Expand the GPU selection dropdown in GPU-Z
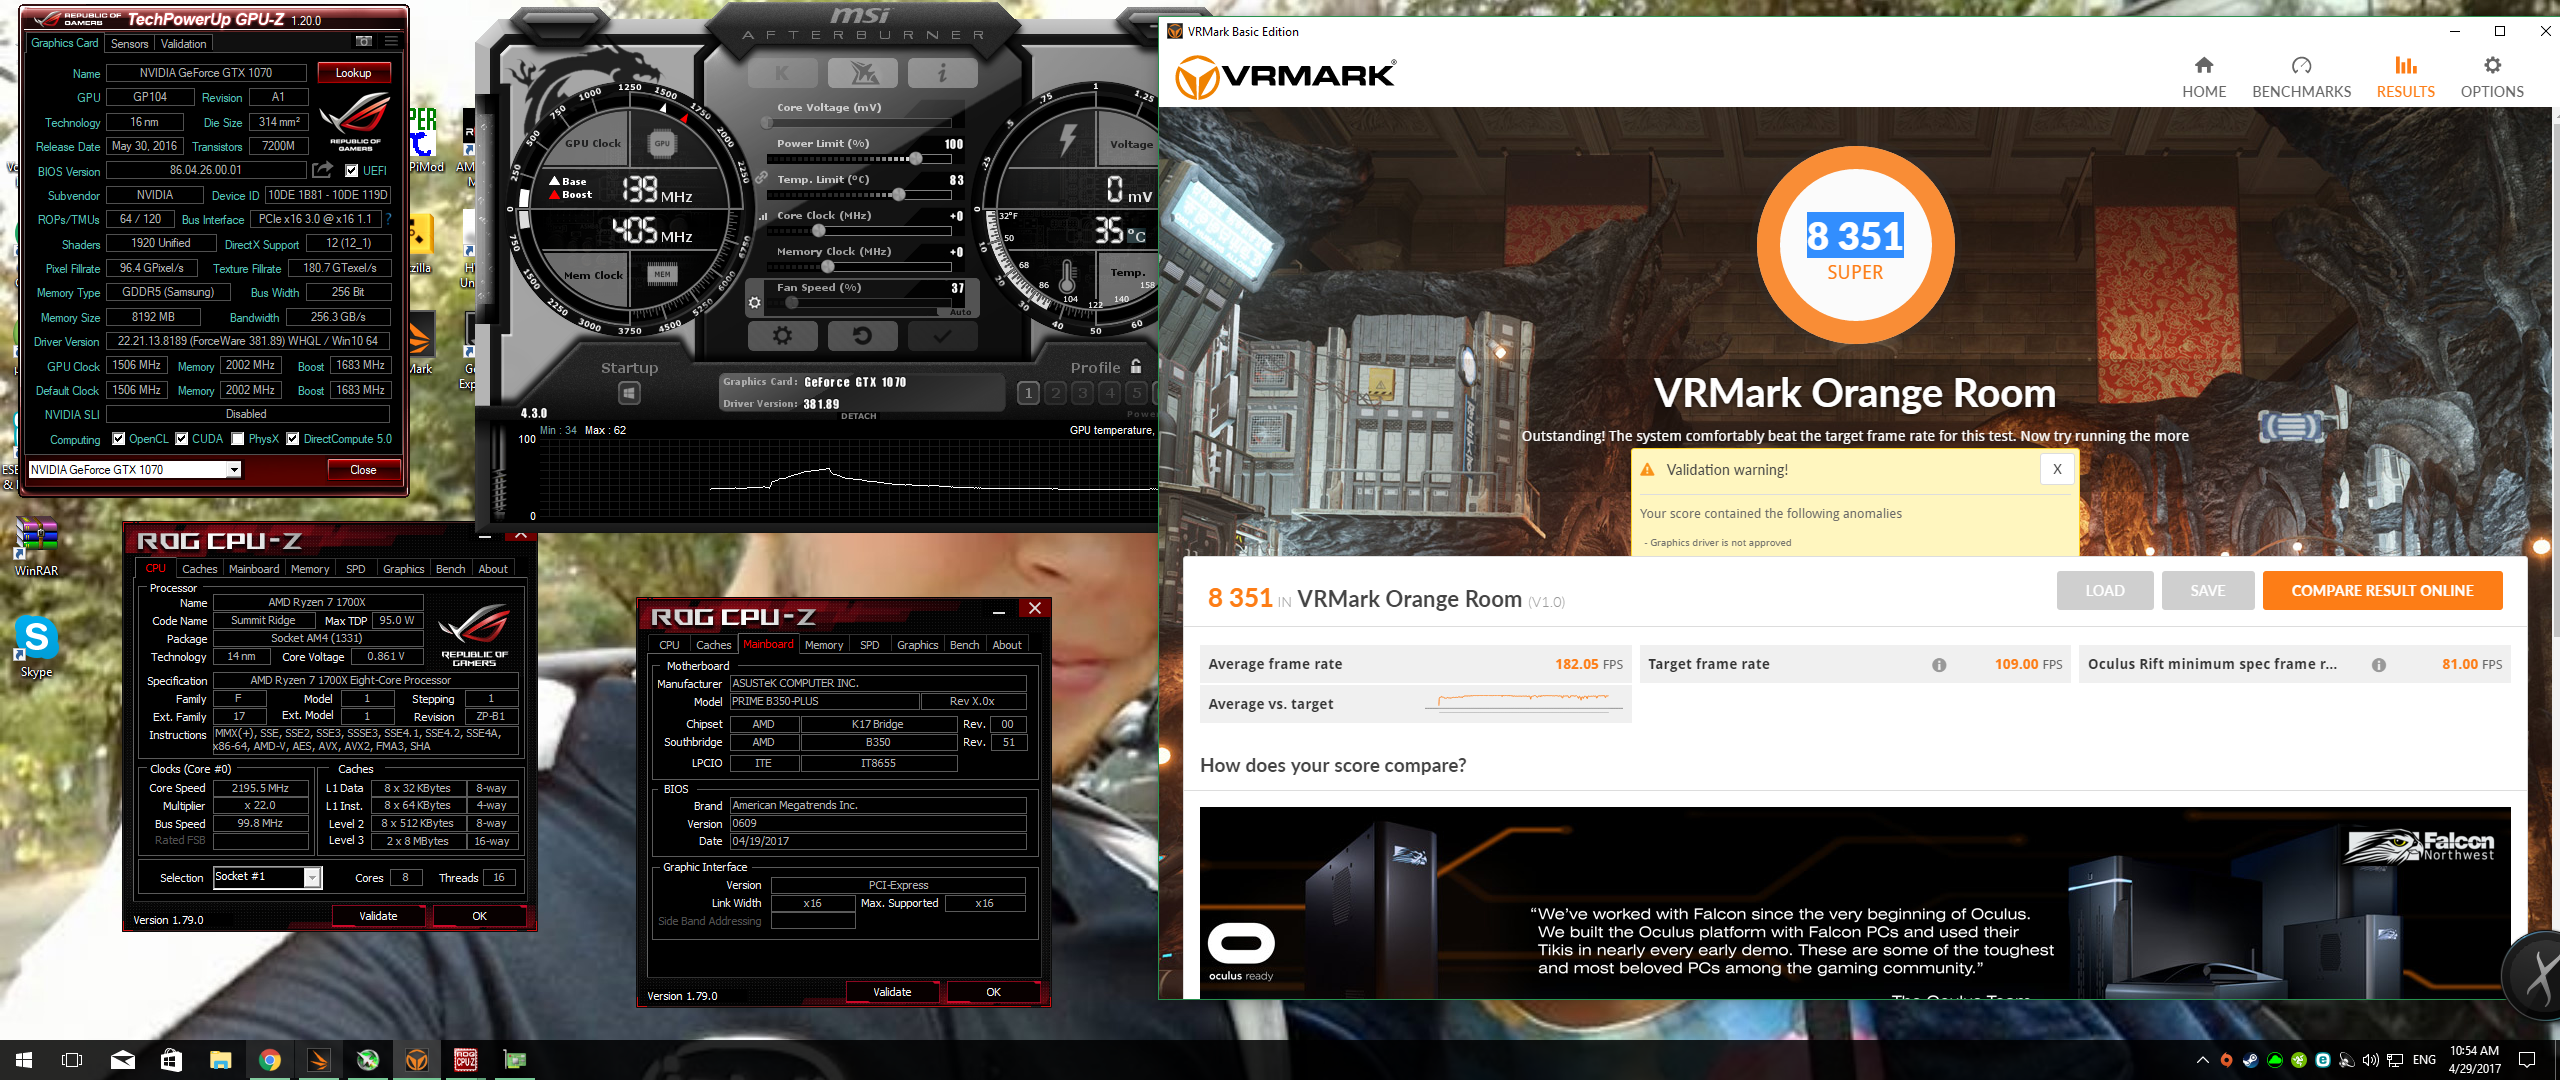This screenshot has height=1080, width=2560. [x=234, y=470]
